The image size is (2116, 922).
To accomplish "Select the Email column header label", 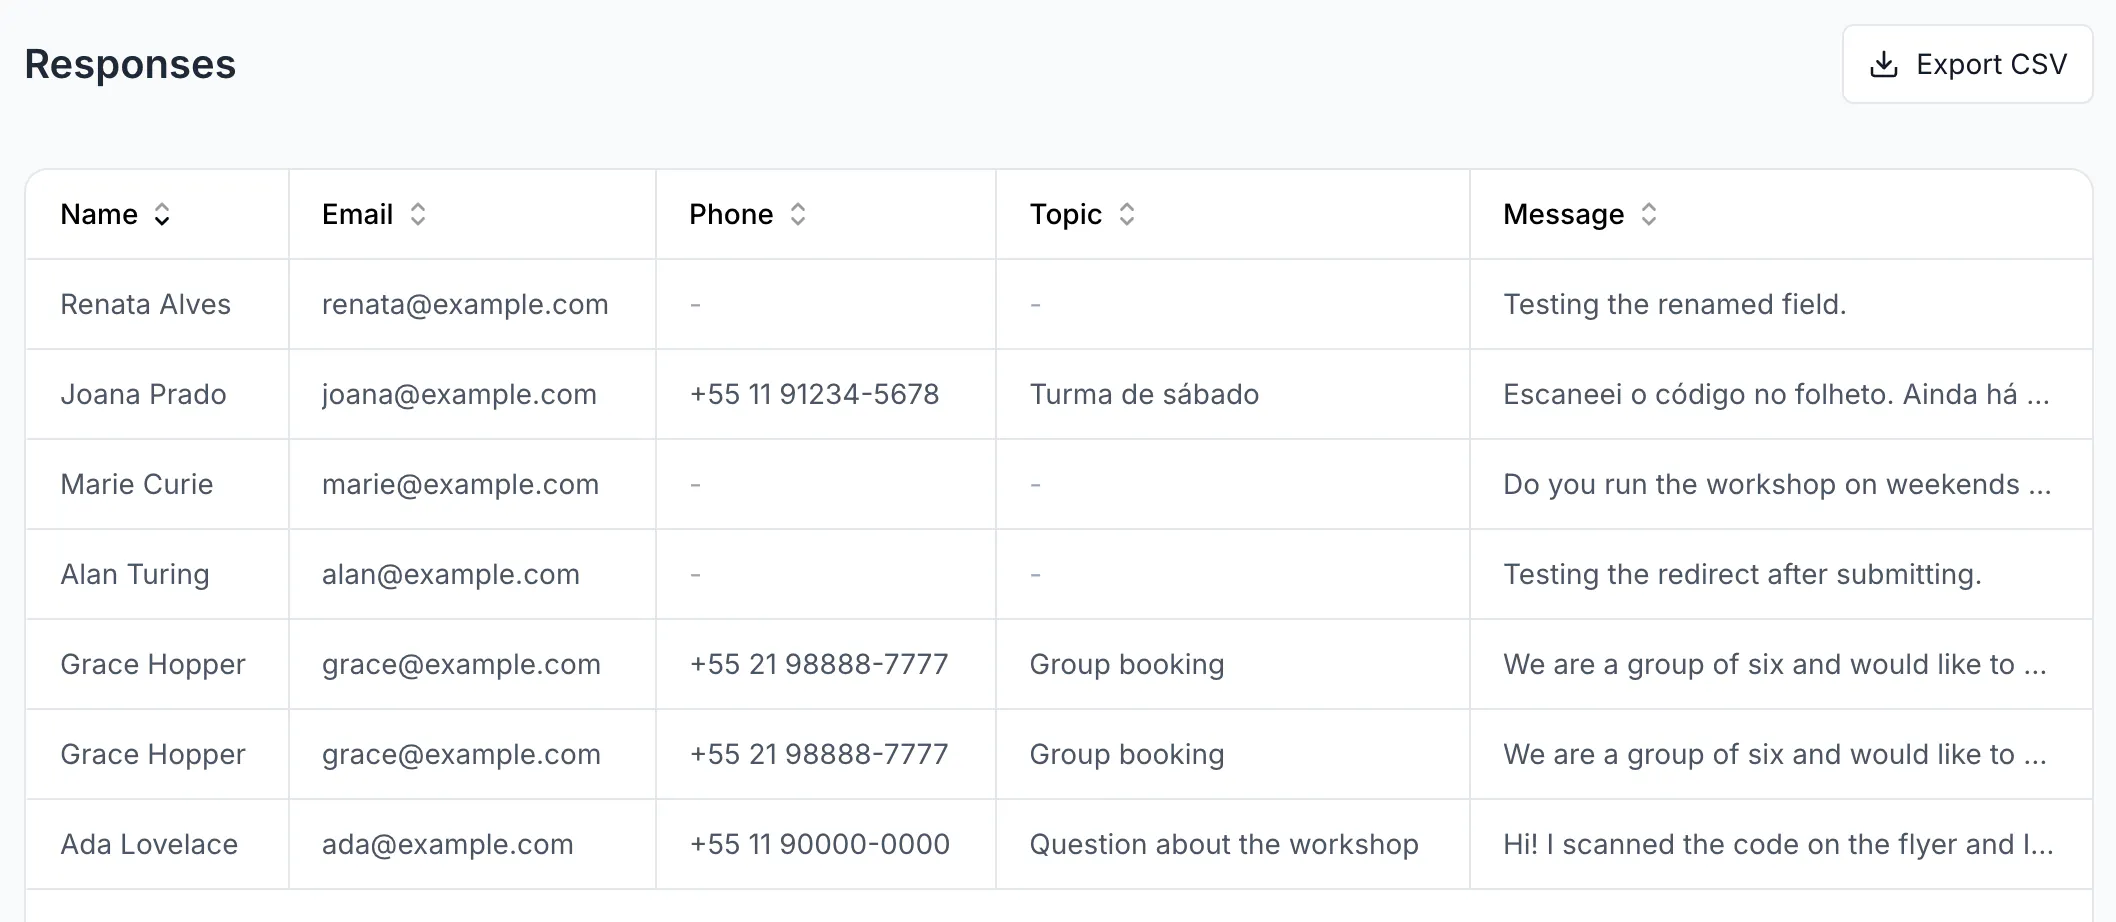I will coord(357,214).
